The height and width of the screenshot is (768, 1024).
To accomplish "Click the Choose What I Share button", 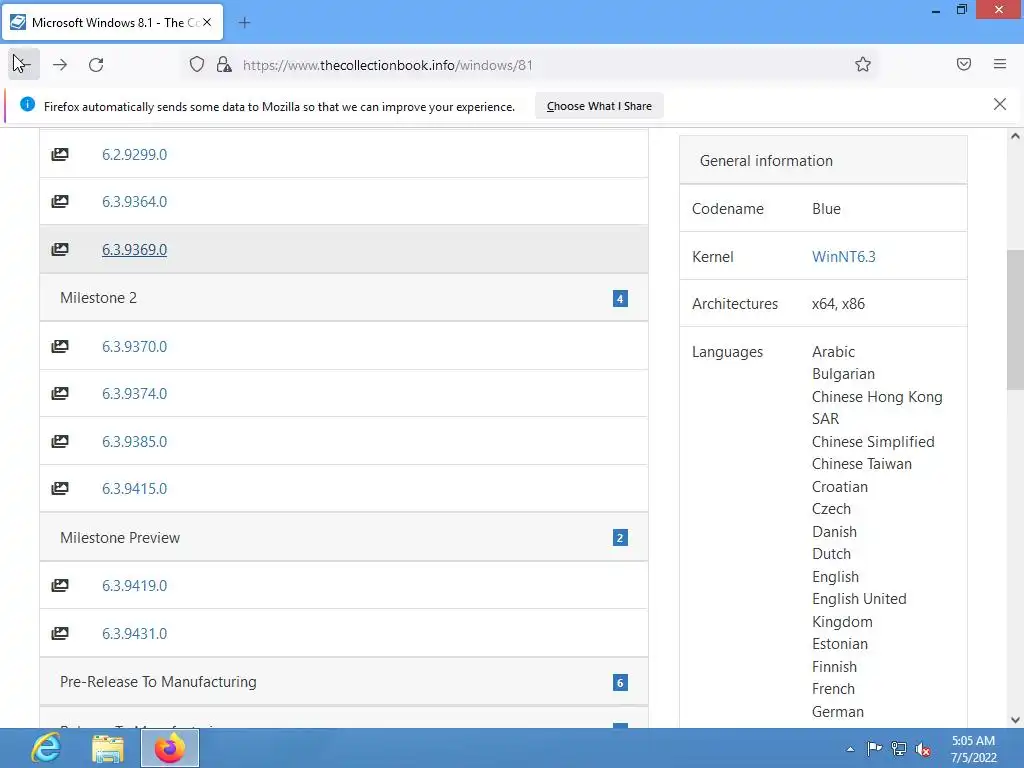I will (x=599, y=106).
